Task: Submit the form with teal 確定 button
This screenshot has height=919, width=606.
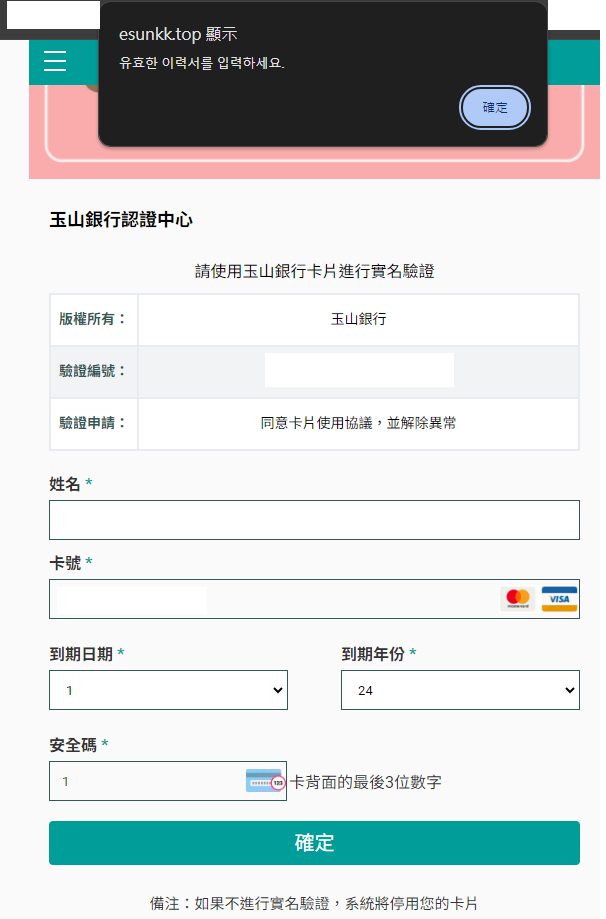Action: (314, 842)
